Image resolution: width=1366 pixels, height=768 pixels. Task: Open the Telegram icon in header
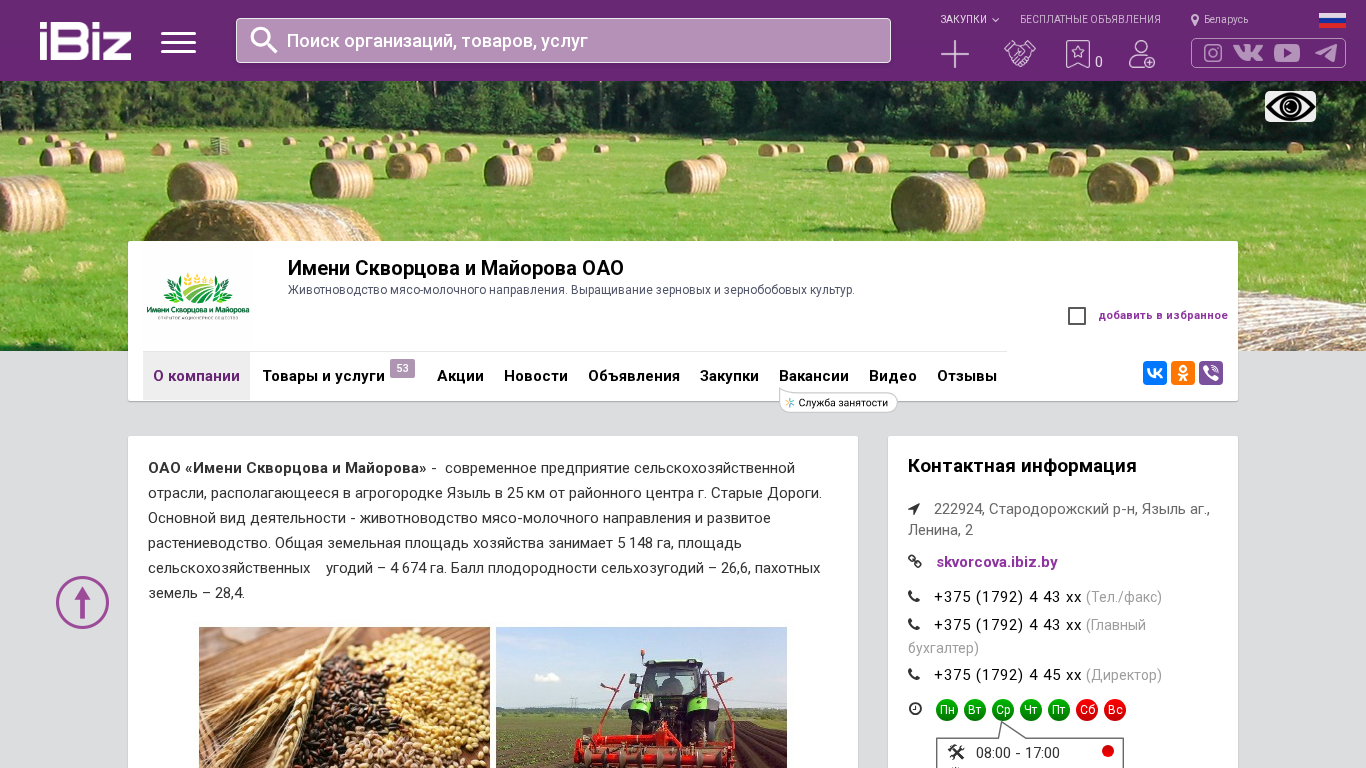click(x=1326, y=53)
